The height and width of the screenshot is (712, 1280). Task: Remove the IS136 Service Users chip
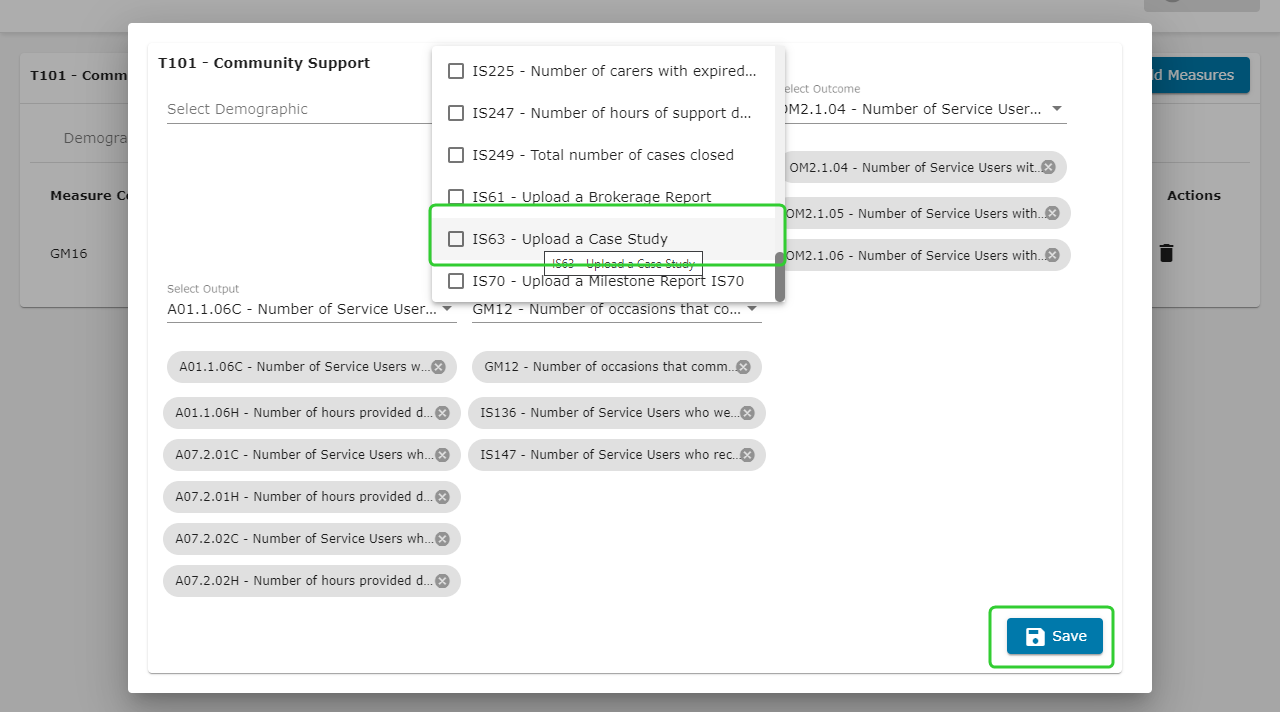tap(747, 413)
